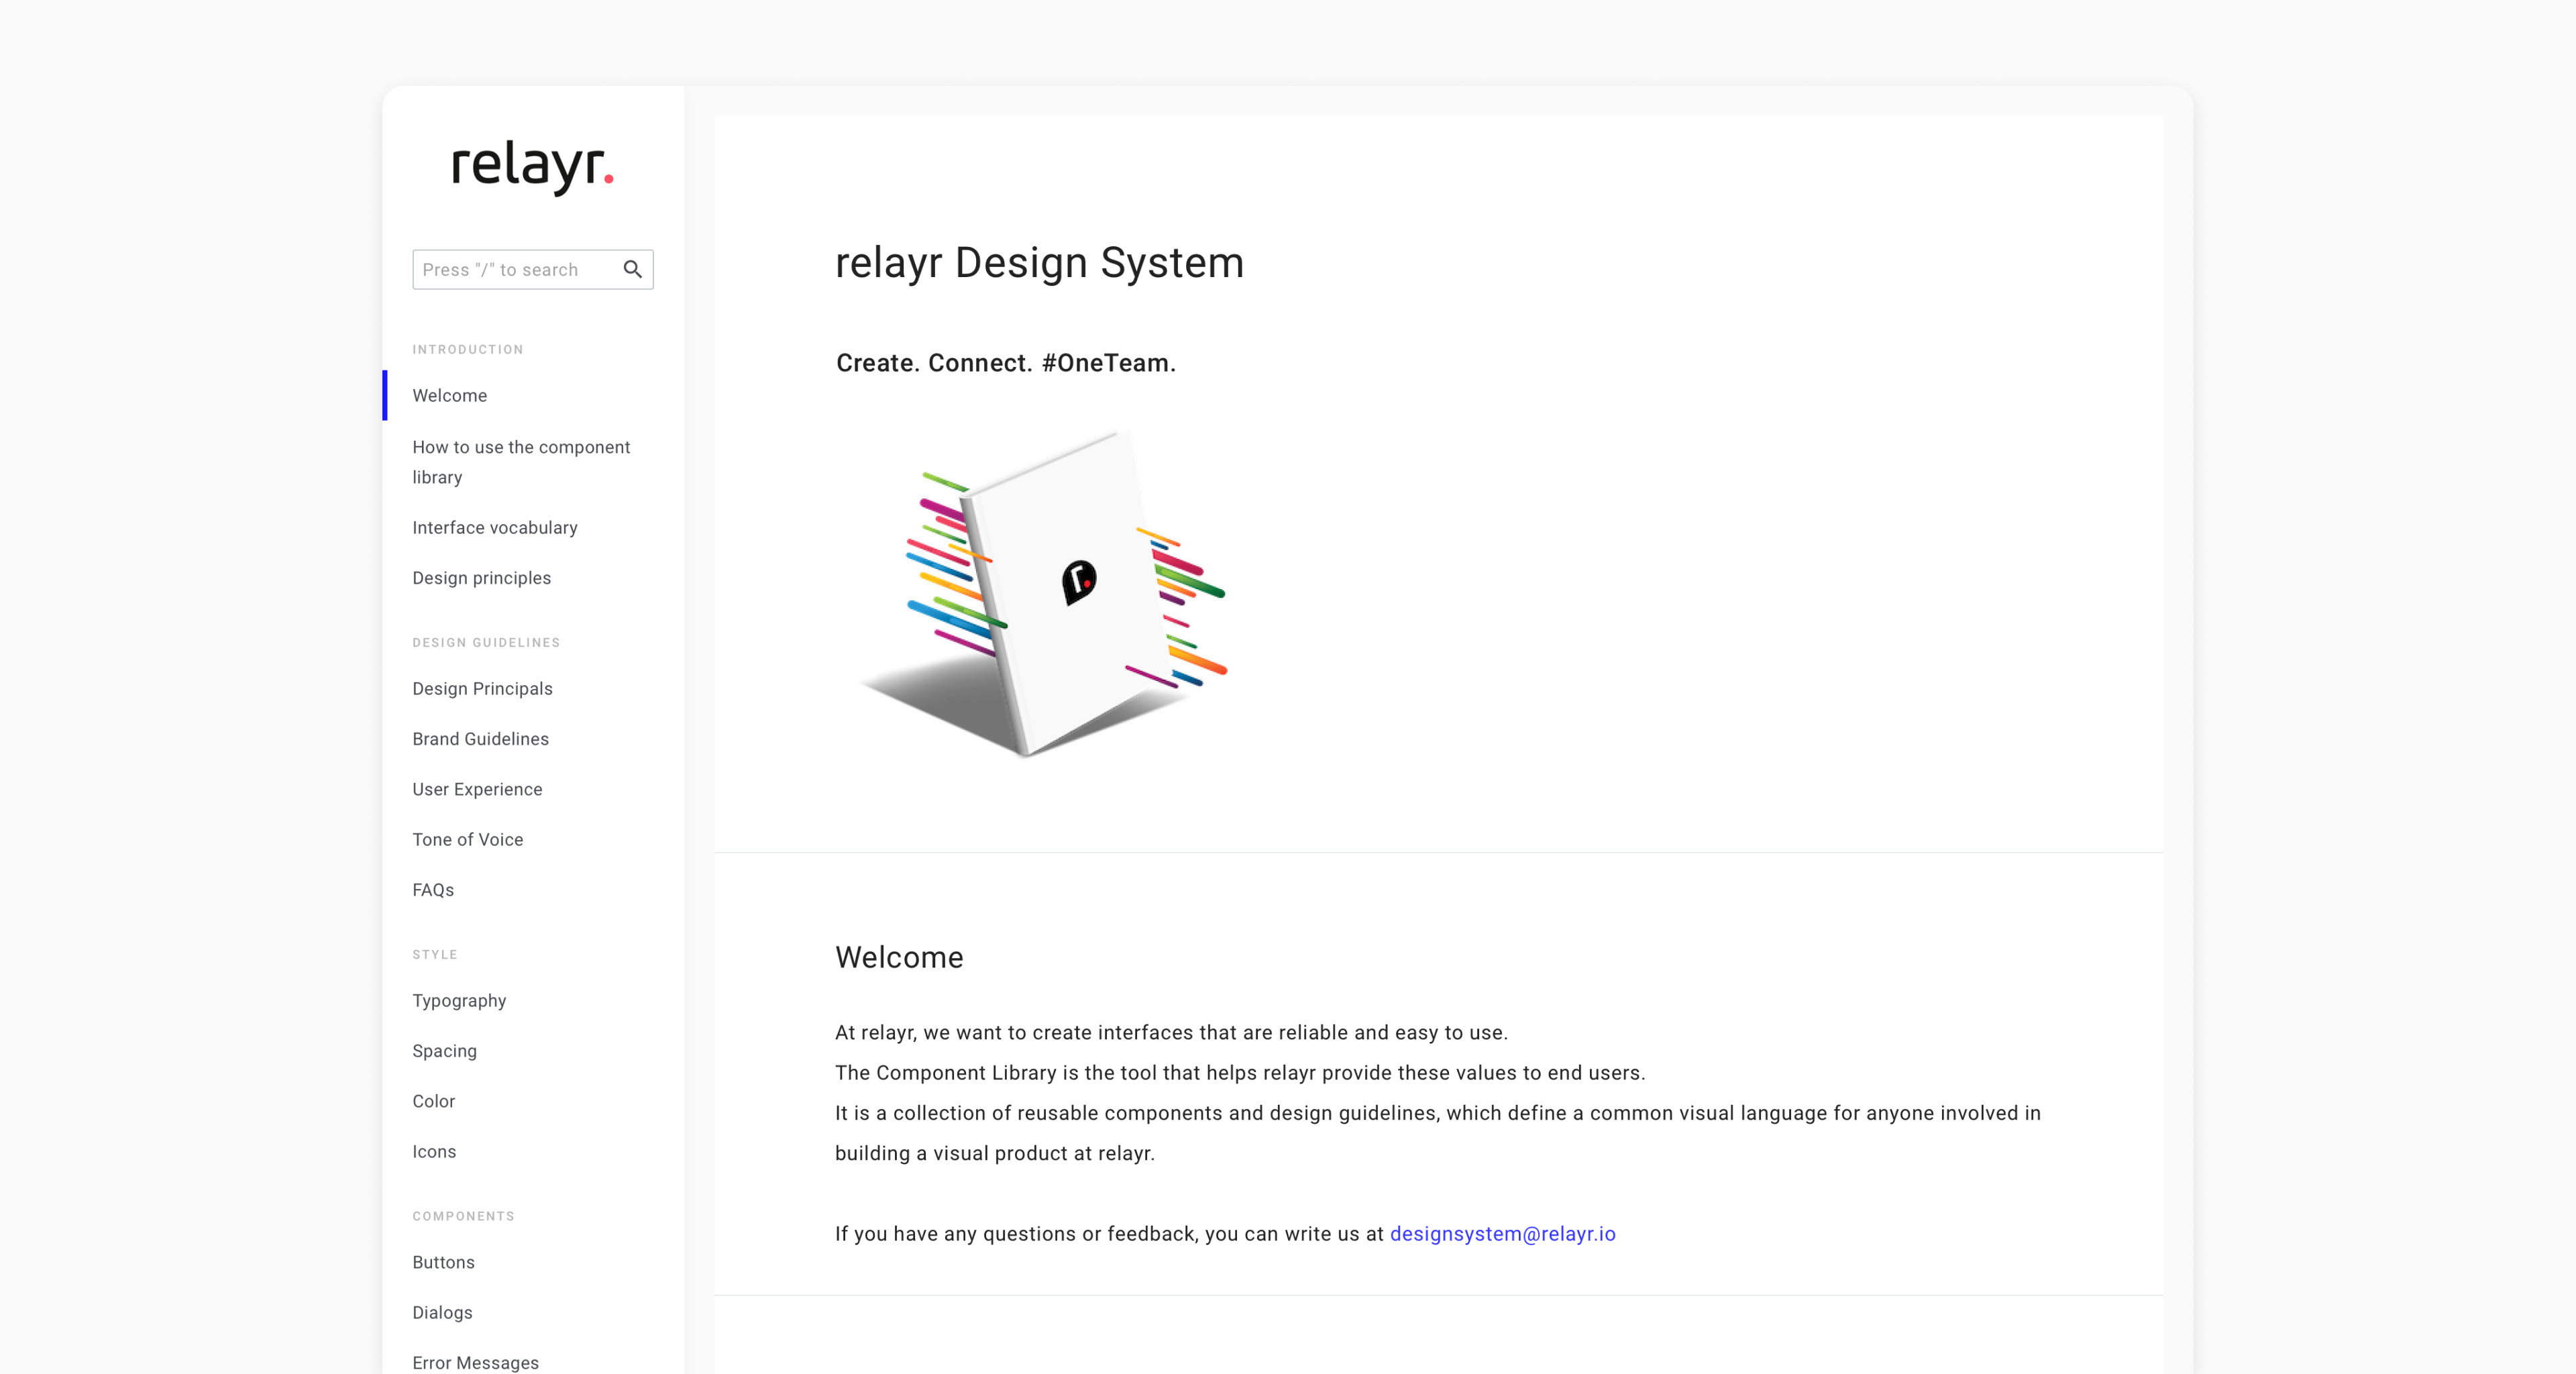
Task: Open the FAQs page
Action: click(433, 890)
